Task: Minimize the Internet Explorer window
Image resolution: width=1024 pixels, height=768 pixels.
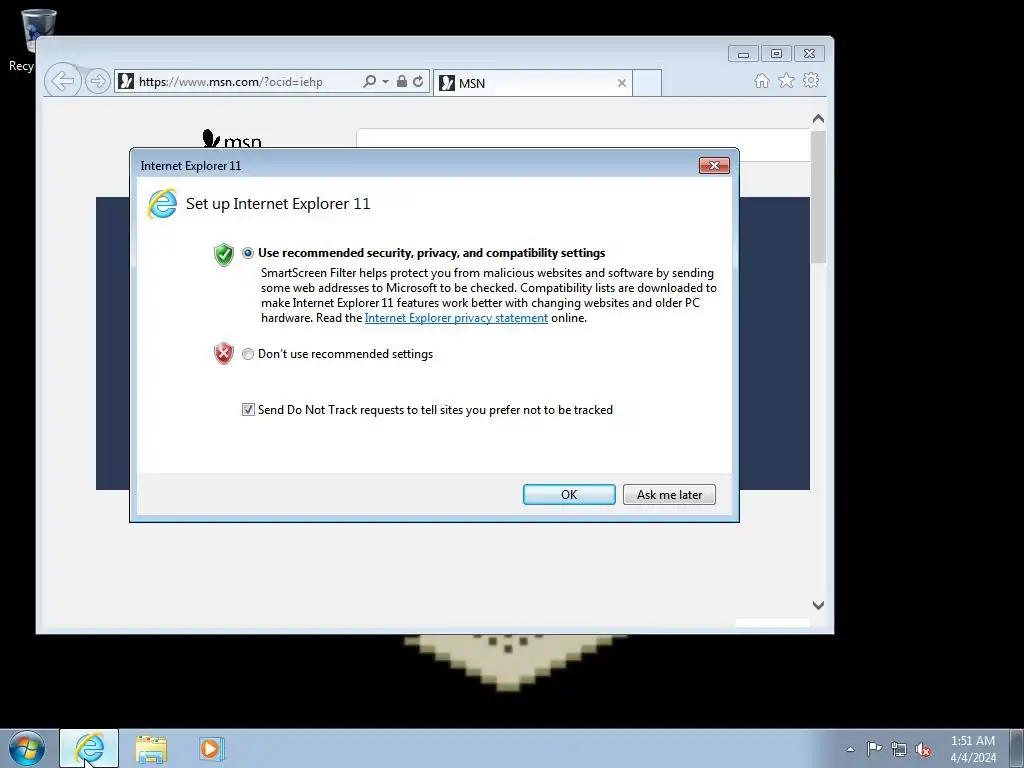Action: tap(743, 54)
